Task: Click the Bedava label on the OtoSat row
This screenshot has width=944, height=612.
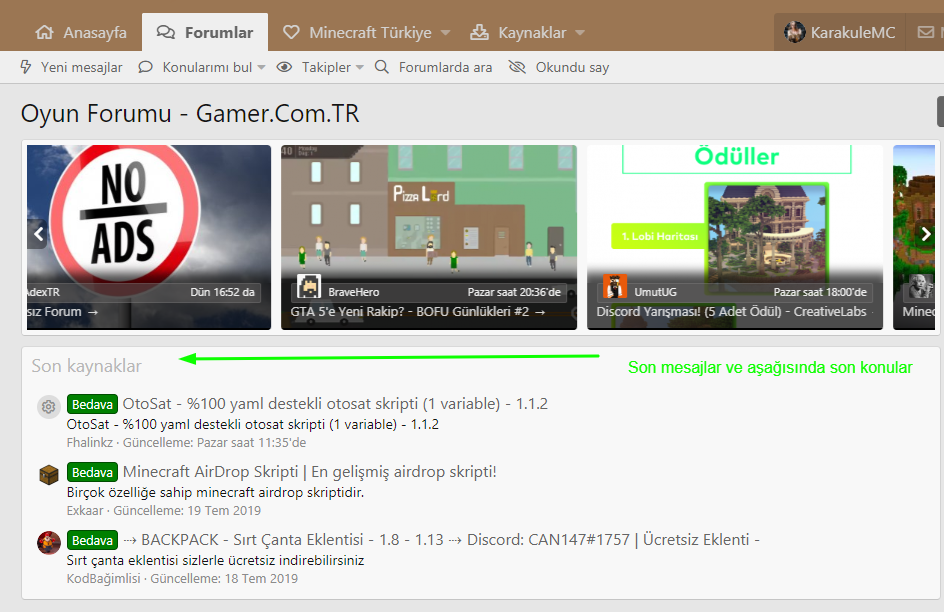Action: tap(92, 404)
